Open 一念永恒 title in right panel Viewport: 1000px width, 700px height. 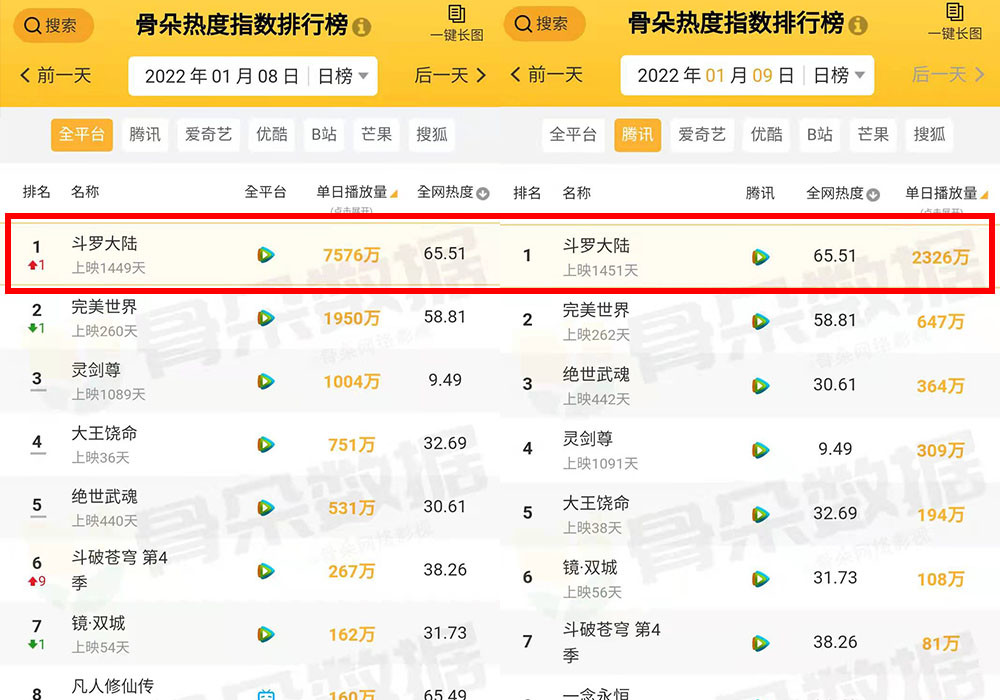(596, 694)
